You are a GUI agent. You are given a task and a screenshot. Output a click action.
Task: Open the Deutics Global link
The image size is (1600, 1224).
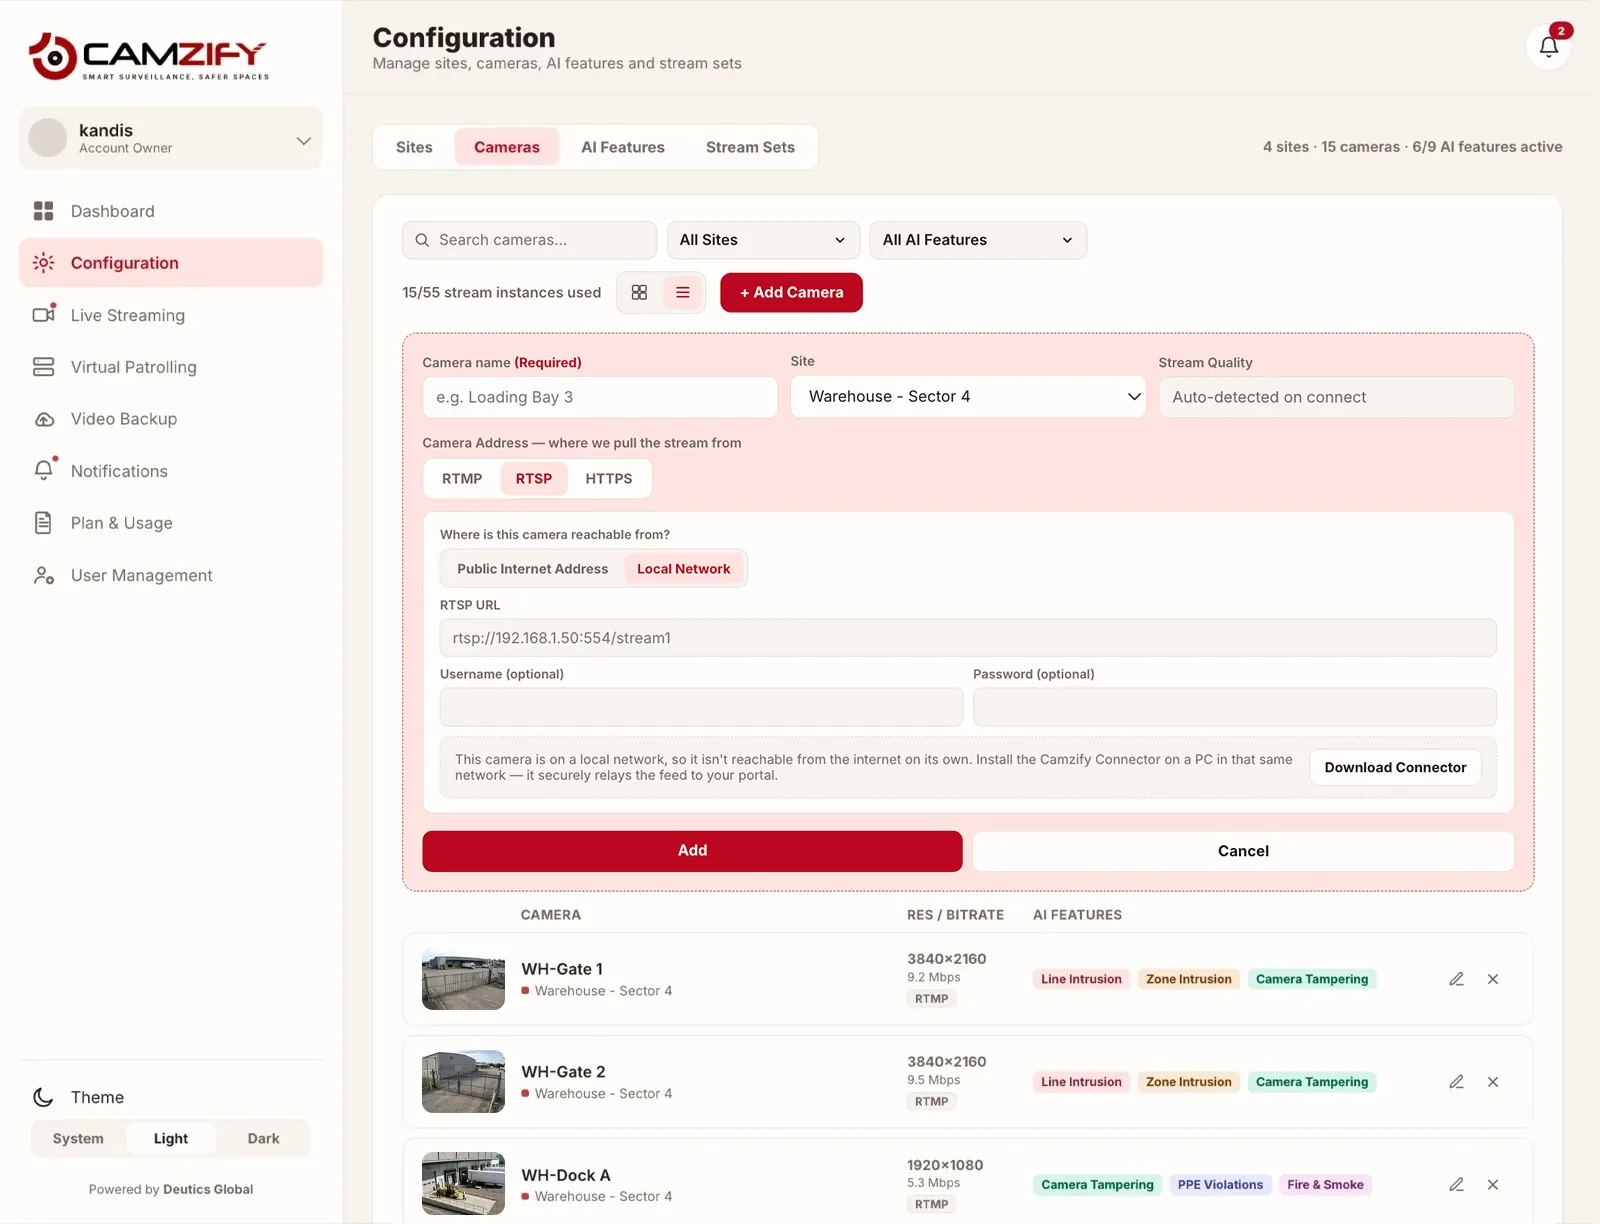(208, 1189)
